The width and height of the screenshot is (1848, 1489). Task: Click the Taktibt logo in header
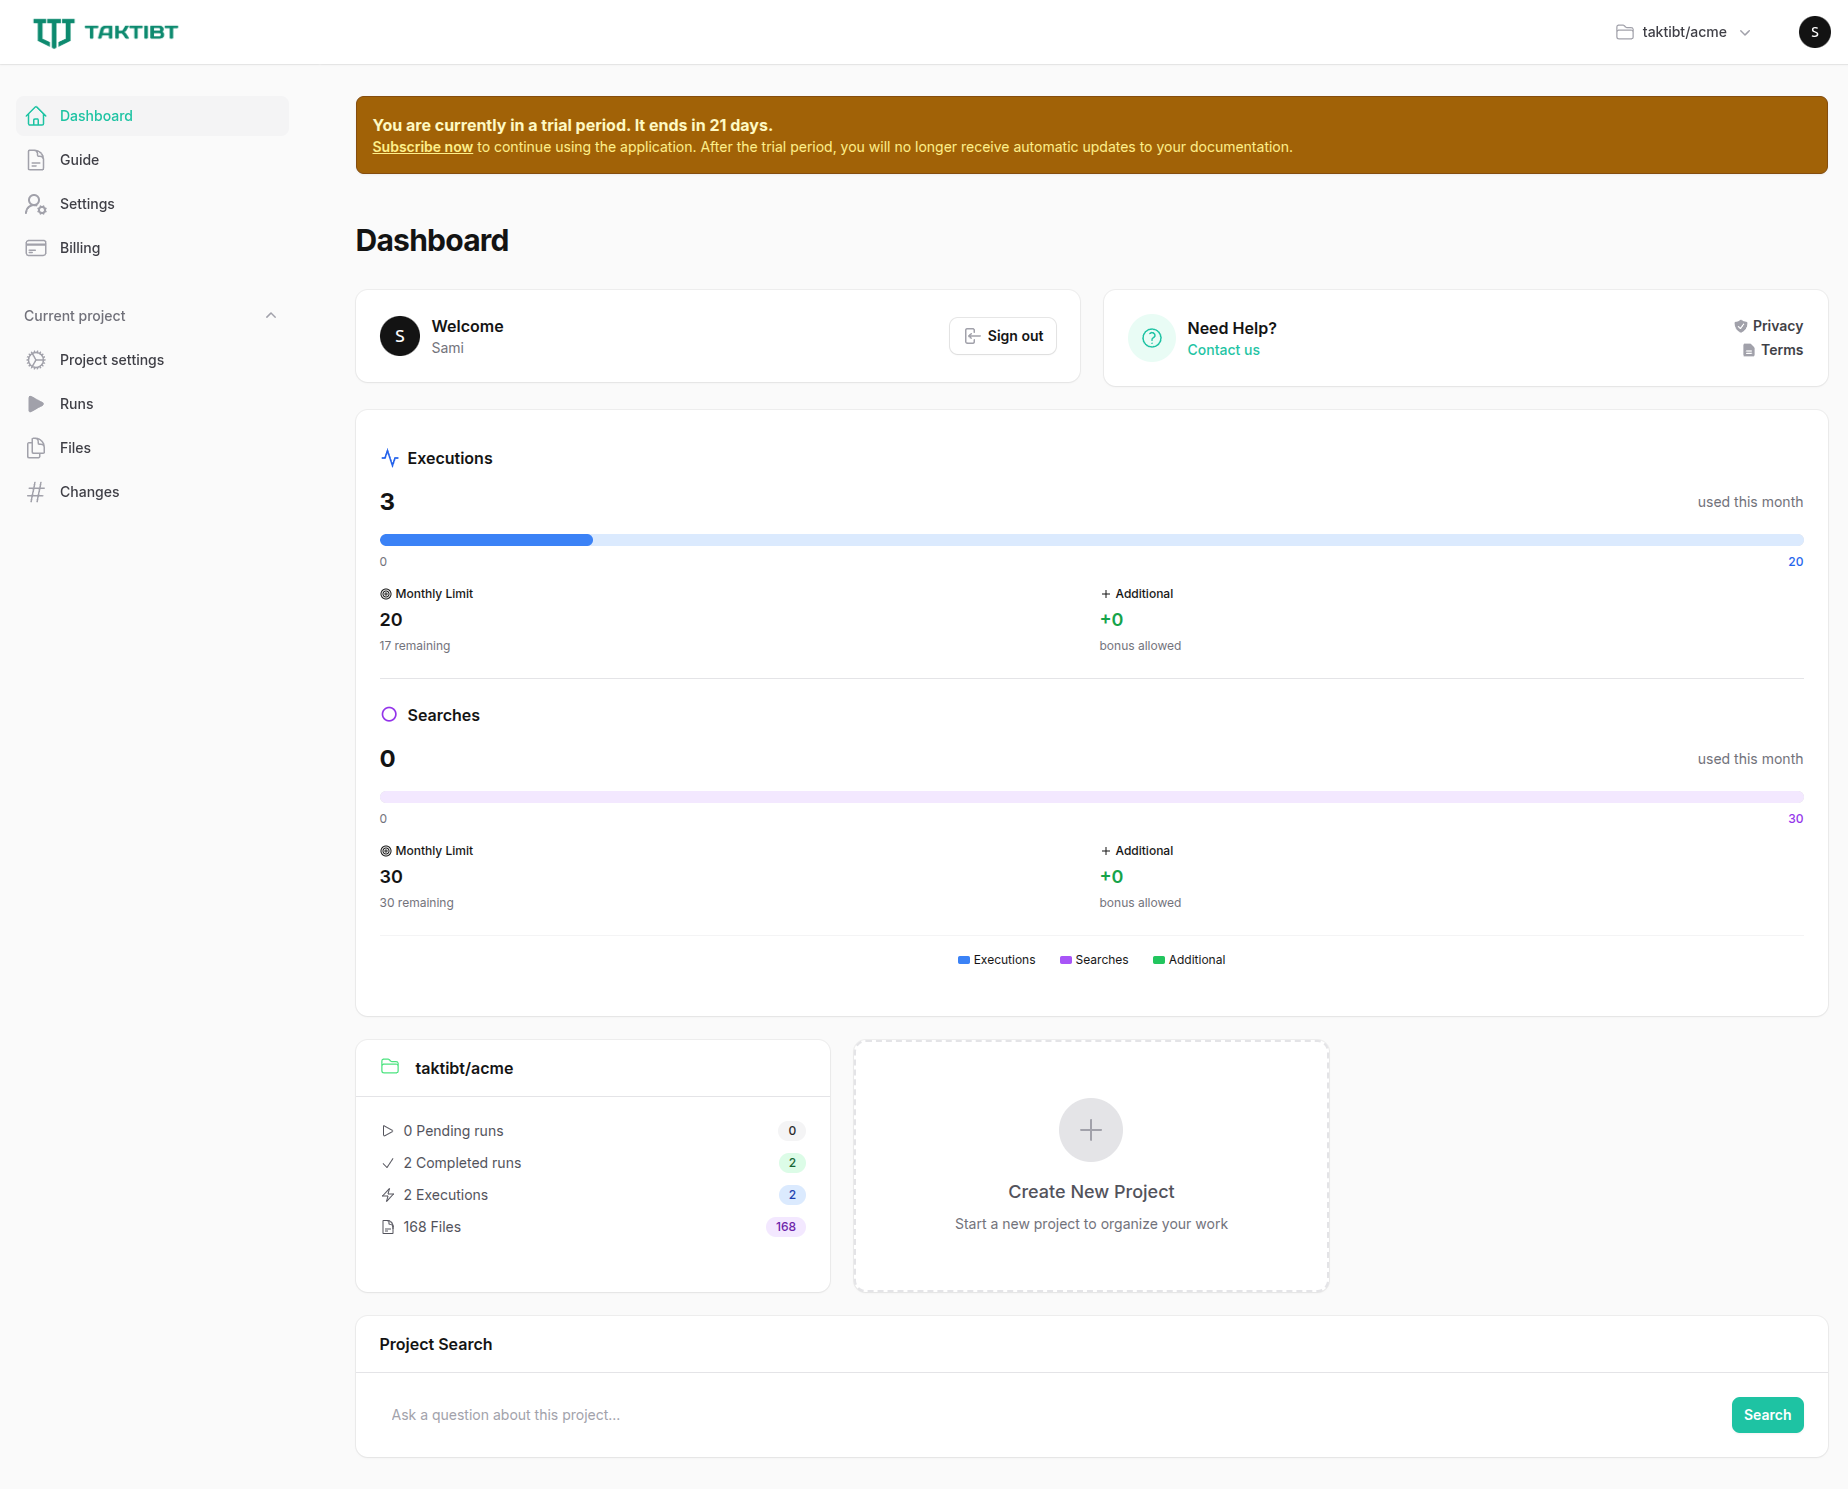pyautogui.click(x=105, y=32)
